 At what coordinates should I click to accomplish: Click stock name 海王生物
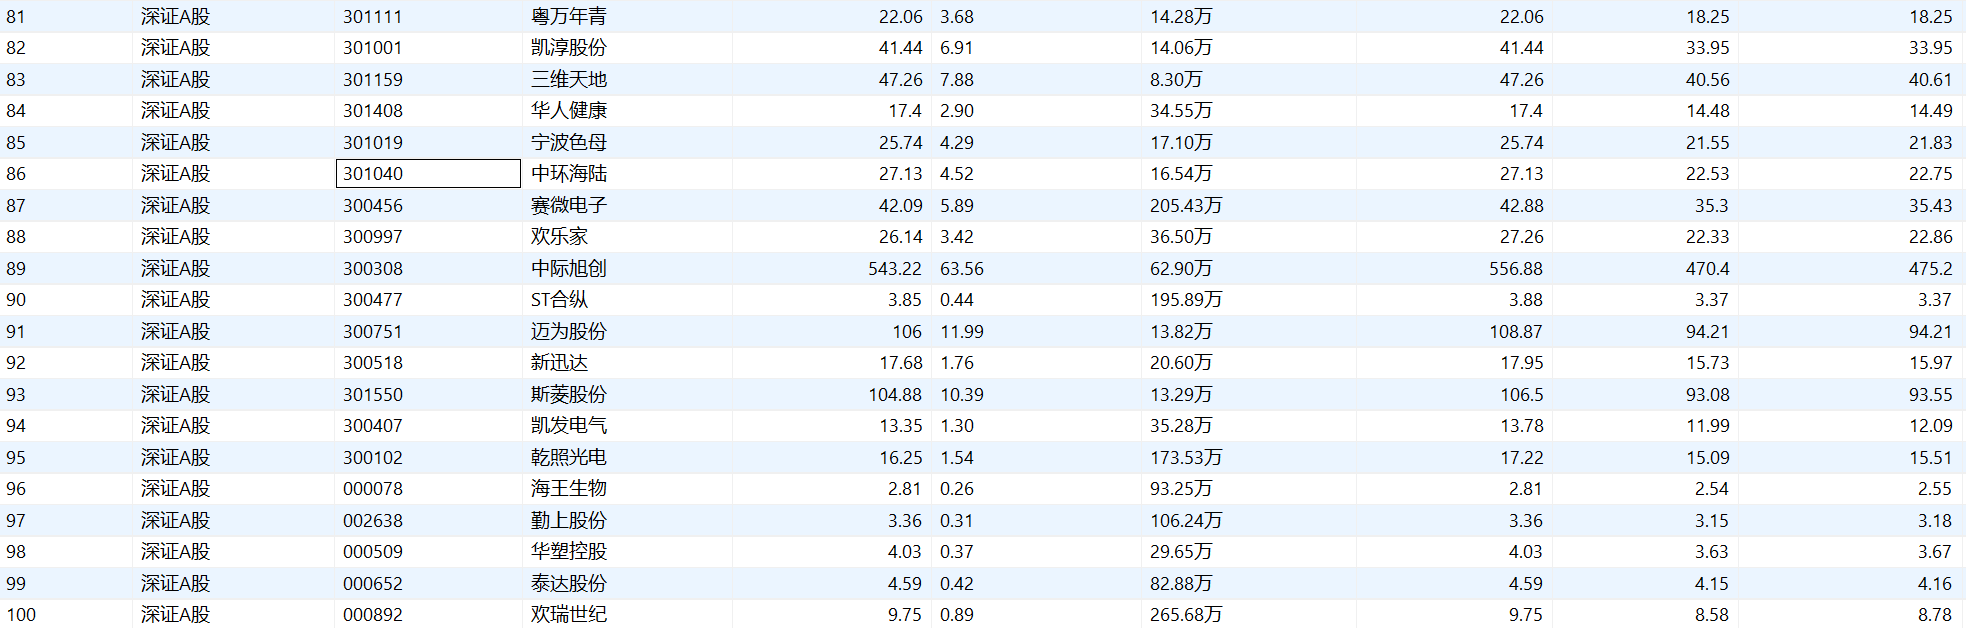tap(569, 489)
